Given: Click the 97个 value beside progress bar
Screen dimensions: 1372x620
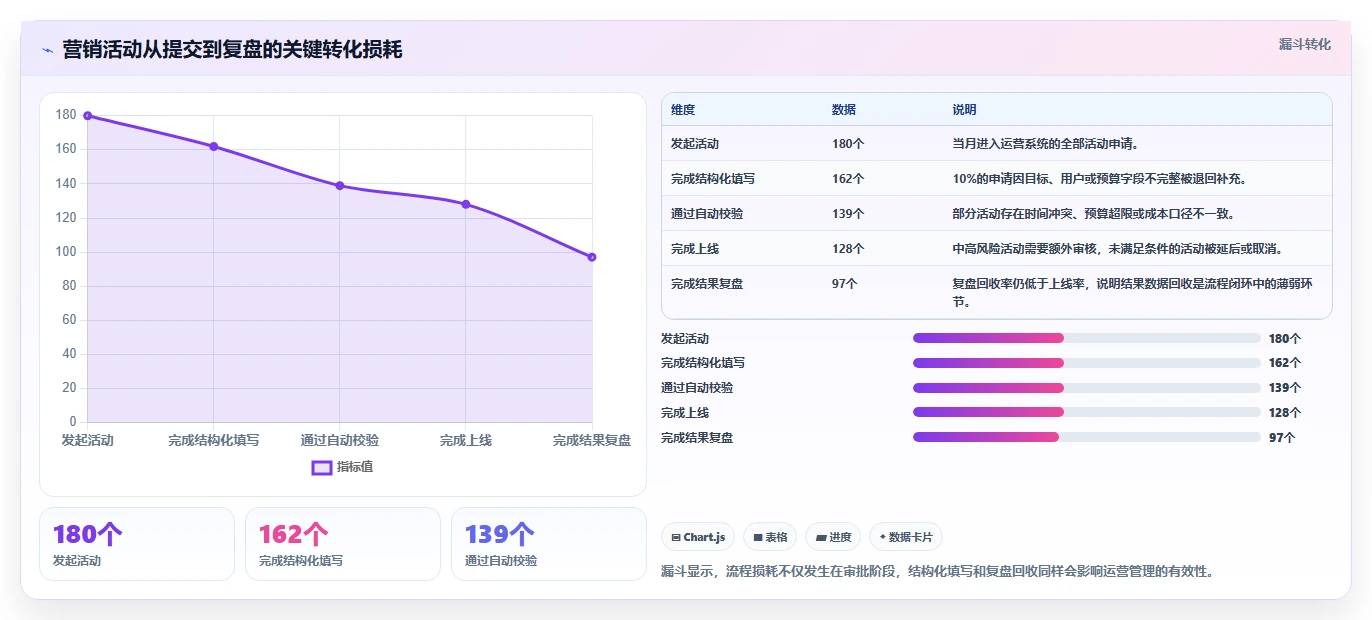Looking at the screenshot, I should pyautogui.click(x=1282, y=437).
